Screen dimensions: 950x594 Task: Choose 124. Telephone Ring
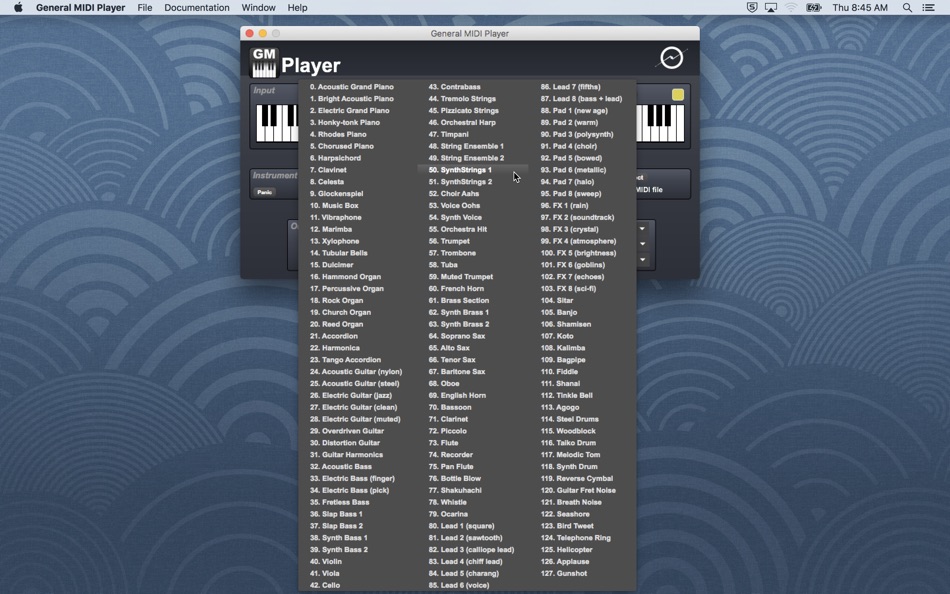pyautogui.click(x=576, y=538)
